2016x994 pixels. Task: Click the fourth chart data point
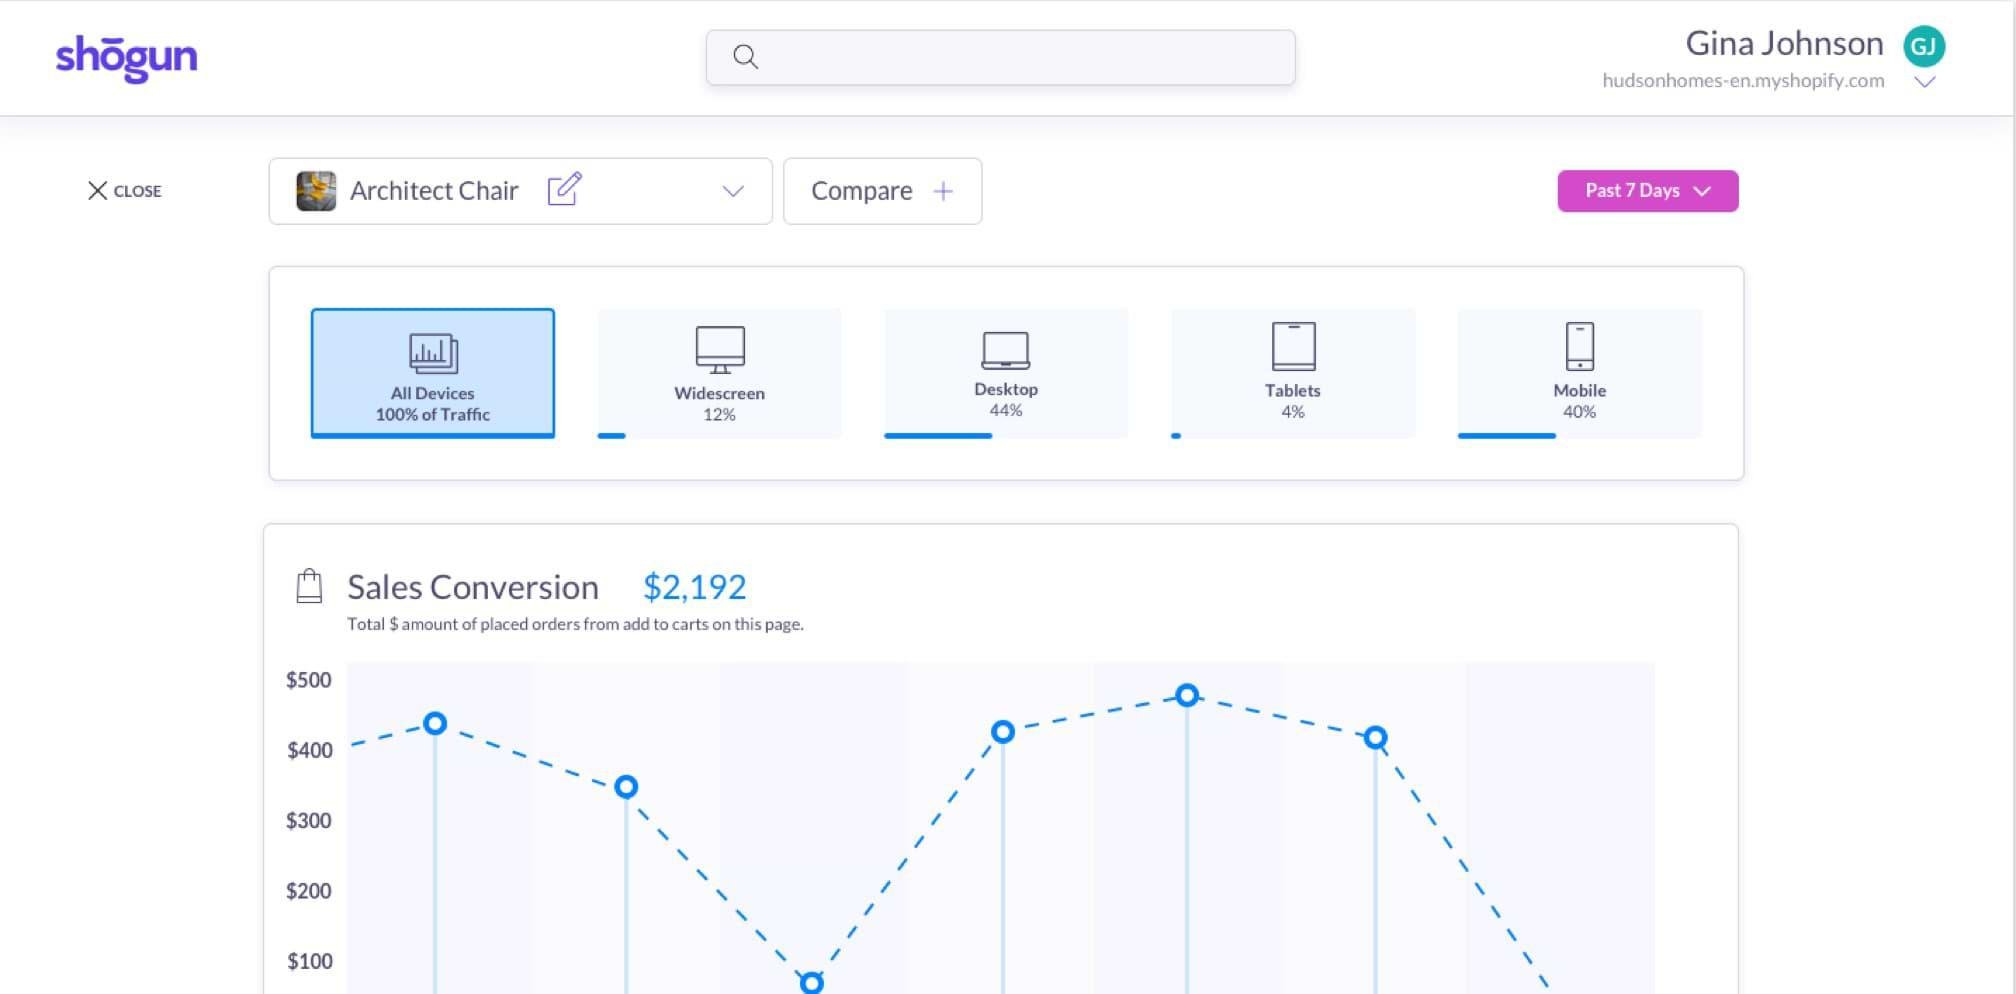click(x=1003, y=732)
